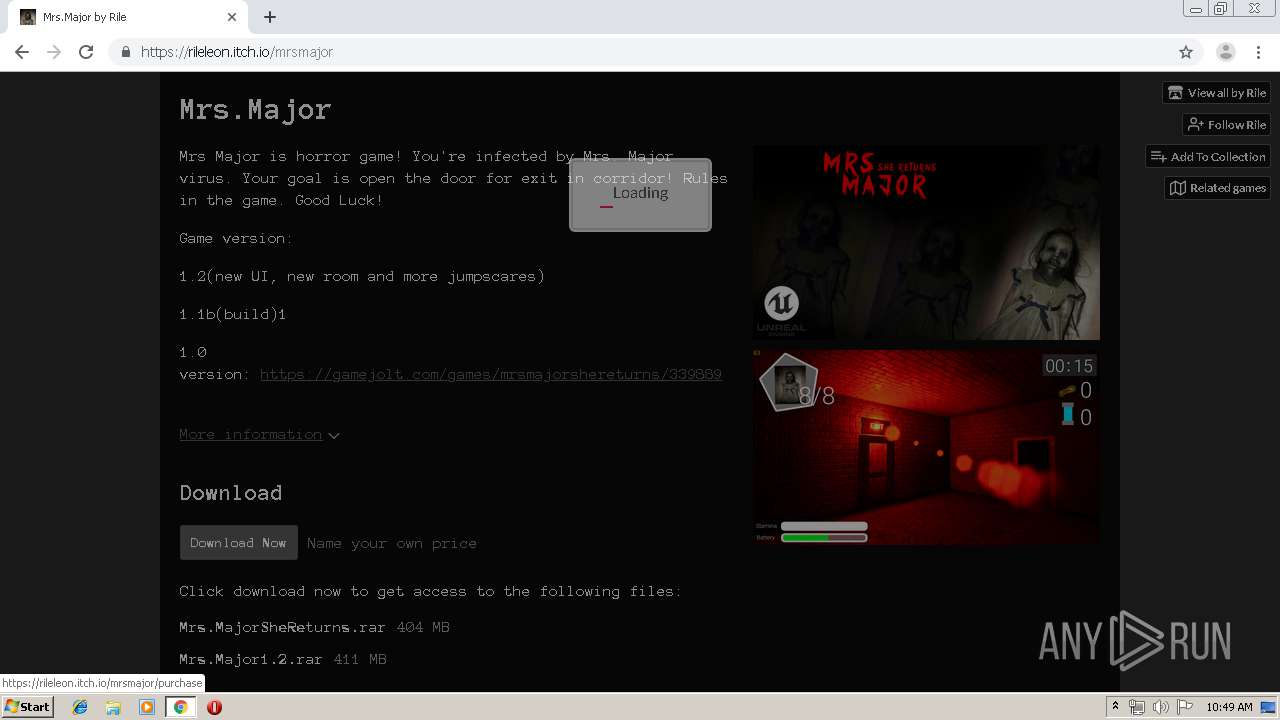The height and width of the screenshot is (720, 1280).
Task: Go back to the previous page
Action: tap(22, 52)
